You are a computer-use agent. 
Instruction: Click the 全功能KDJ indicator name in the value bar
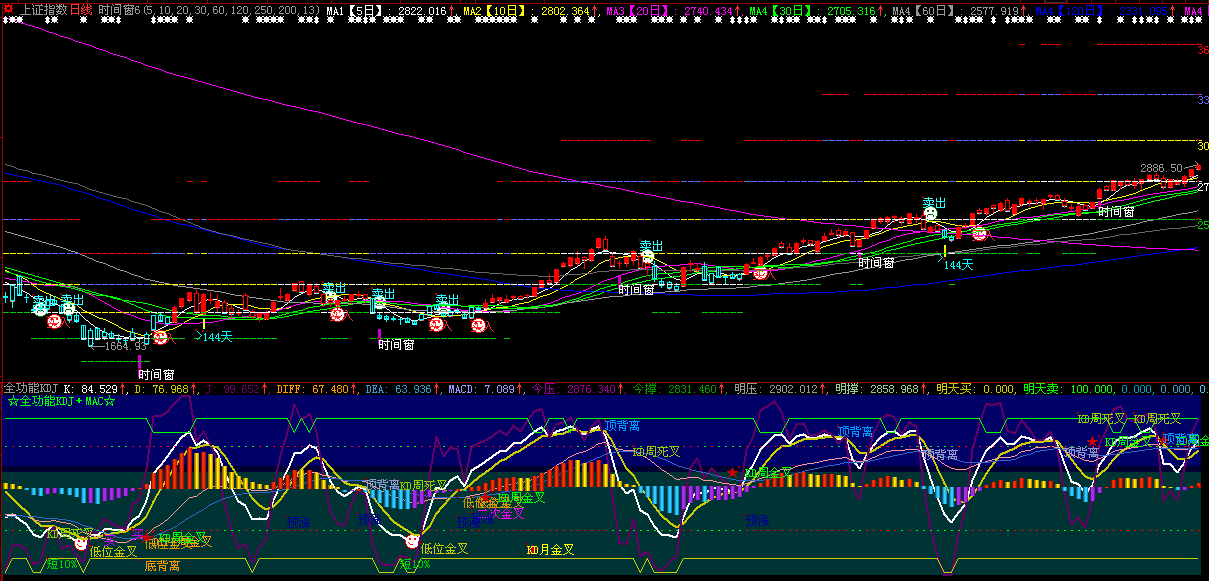click(31, 388)
